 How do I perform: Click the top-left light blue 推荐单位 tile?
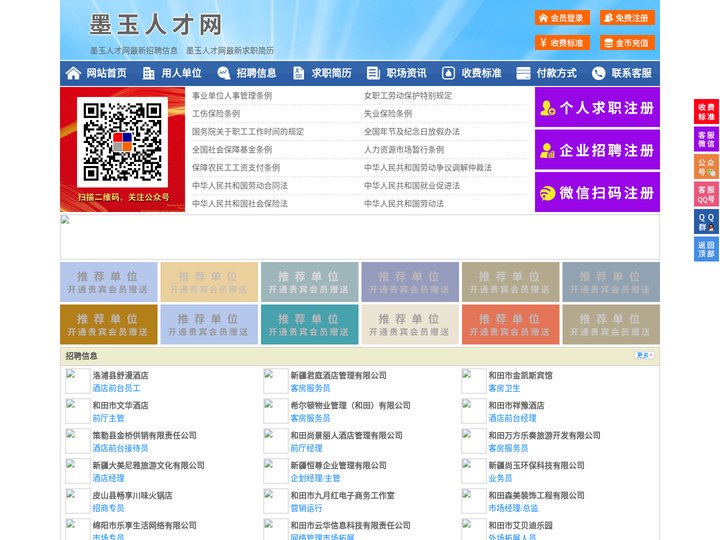point(109,282)
